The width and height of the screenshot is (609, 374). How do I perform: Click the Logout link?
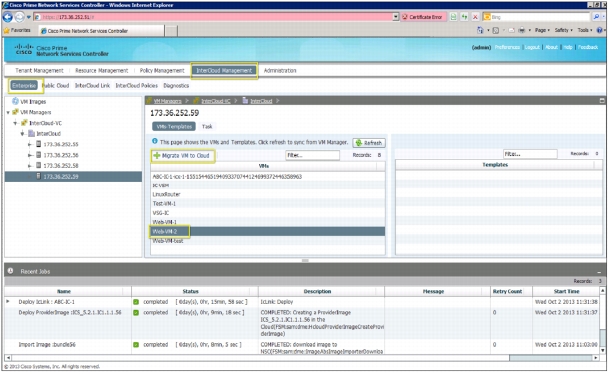tap(532, 47)
